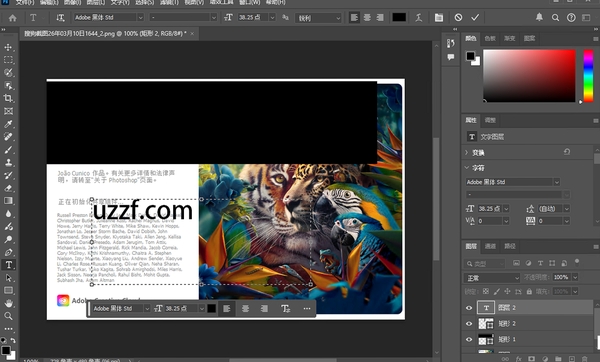
Task: Cancel current text edits with circle-slash icon
Action: tap(458, 18)
